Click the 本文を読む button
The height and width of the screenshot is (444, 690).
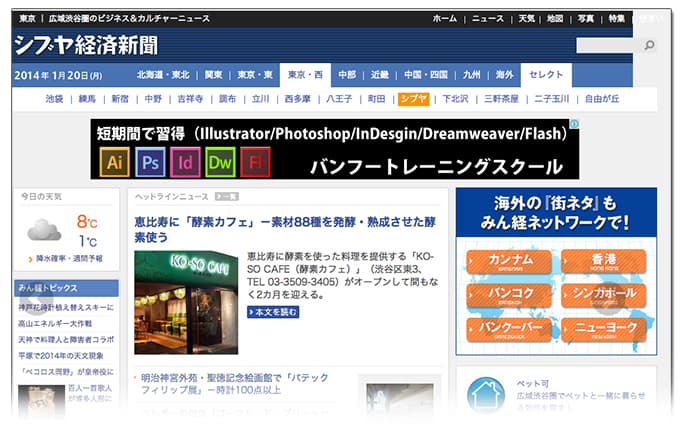[273, 312]
